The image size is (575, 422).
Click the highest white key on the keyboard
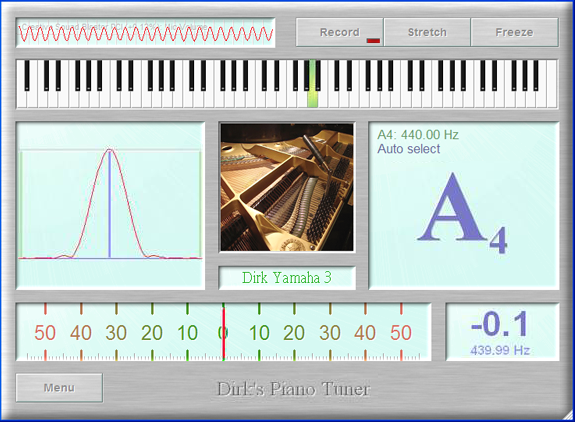click(552, 84)
